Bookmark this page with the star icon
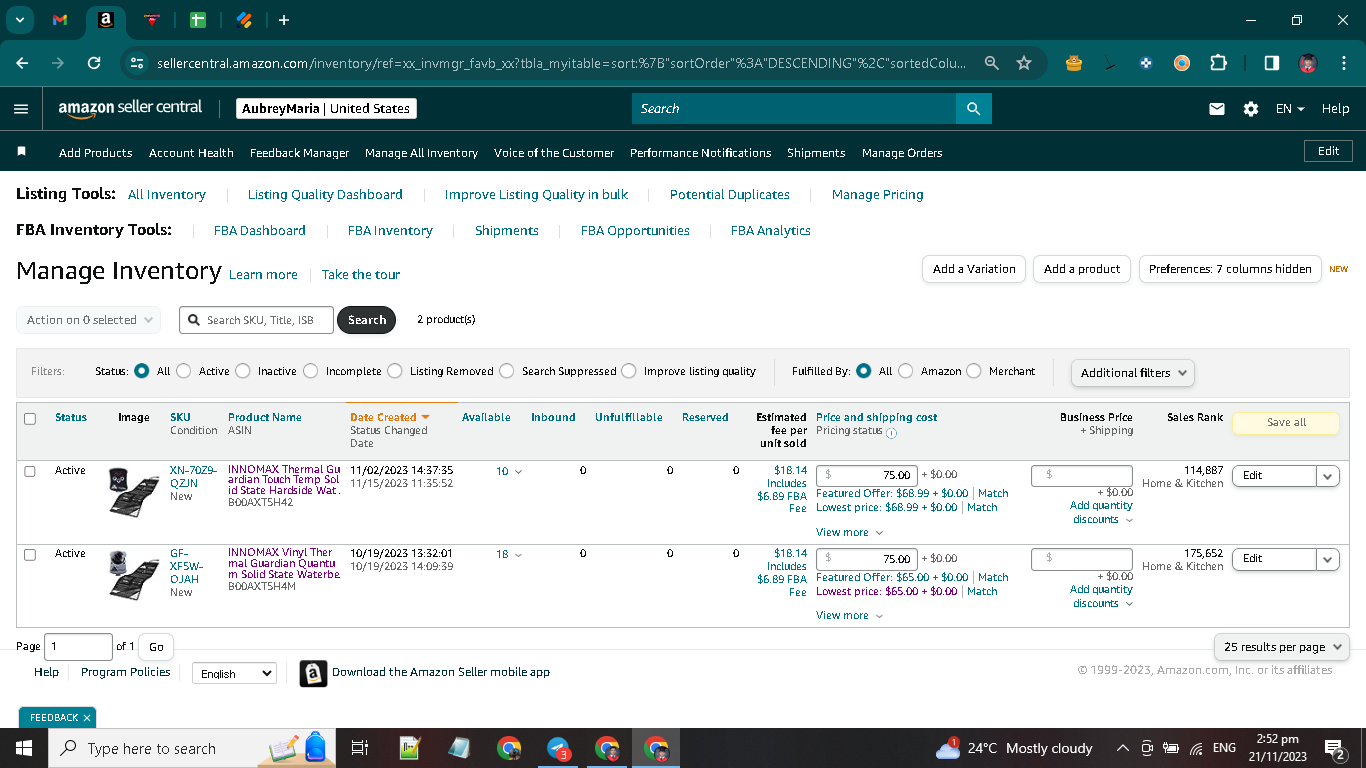The image size is (1366, 768). coord(1024,63)
